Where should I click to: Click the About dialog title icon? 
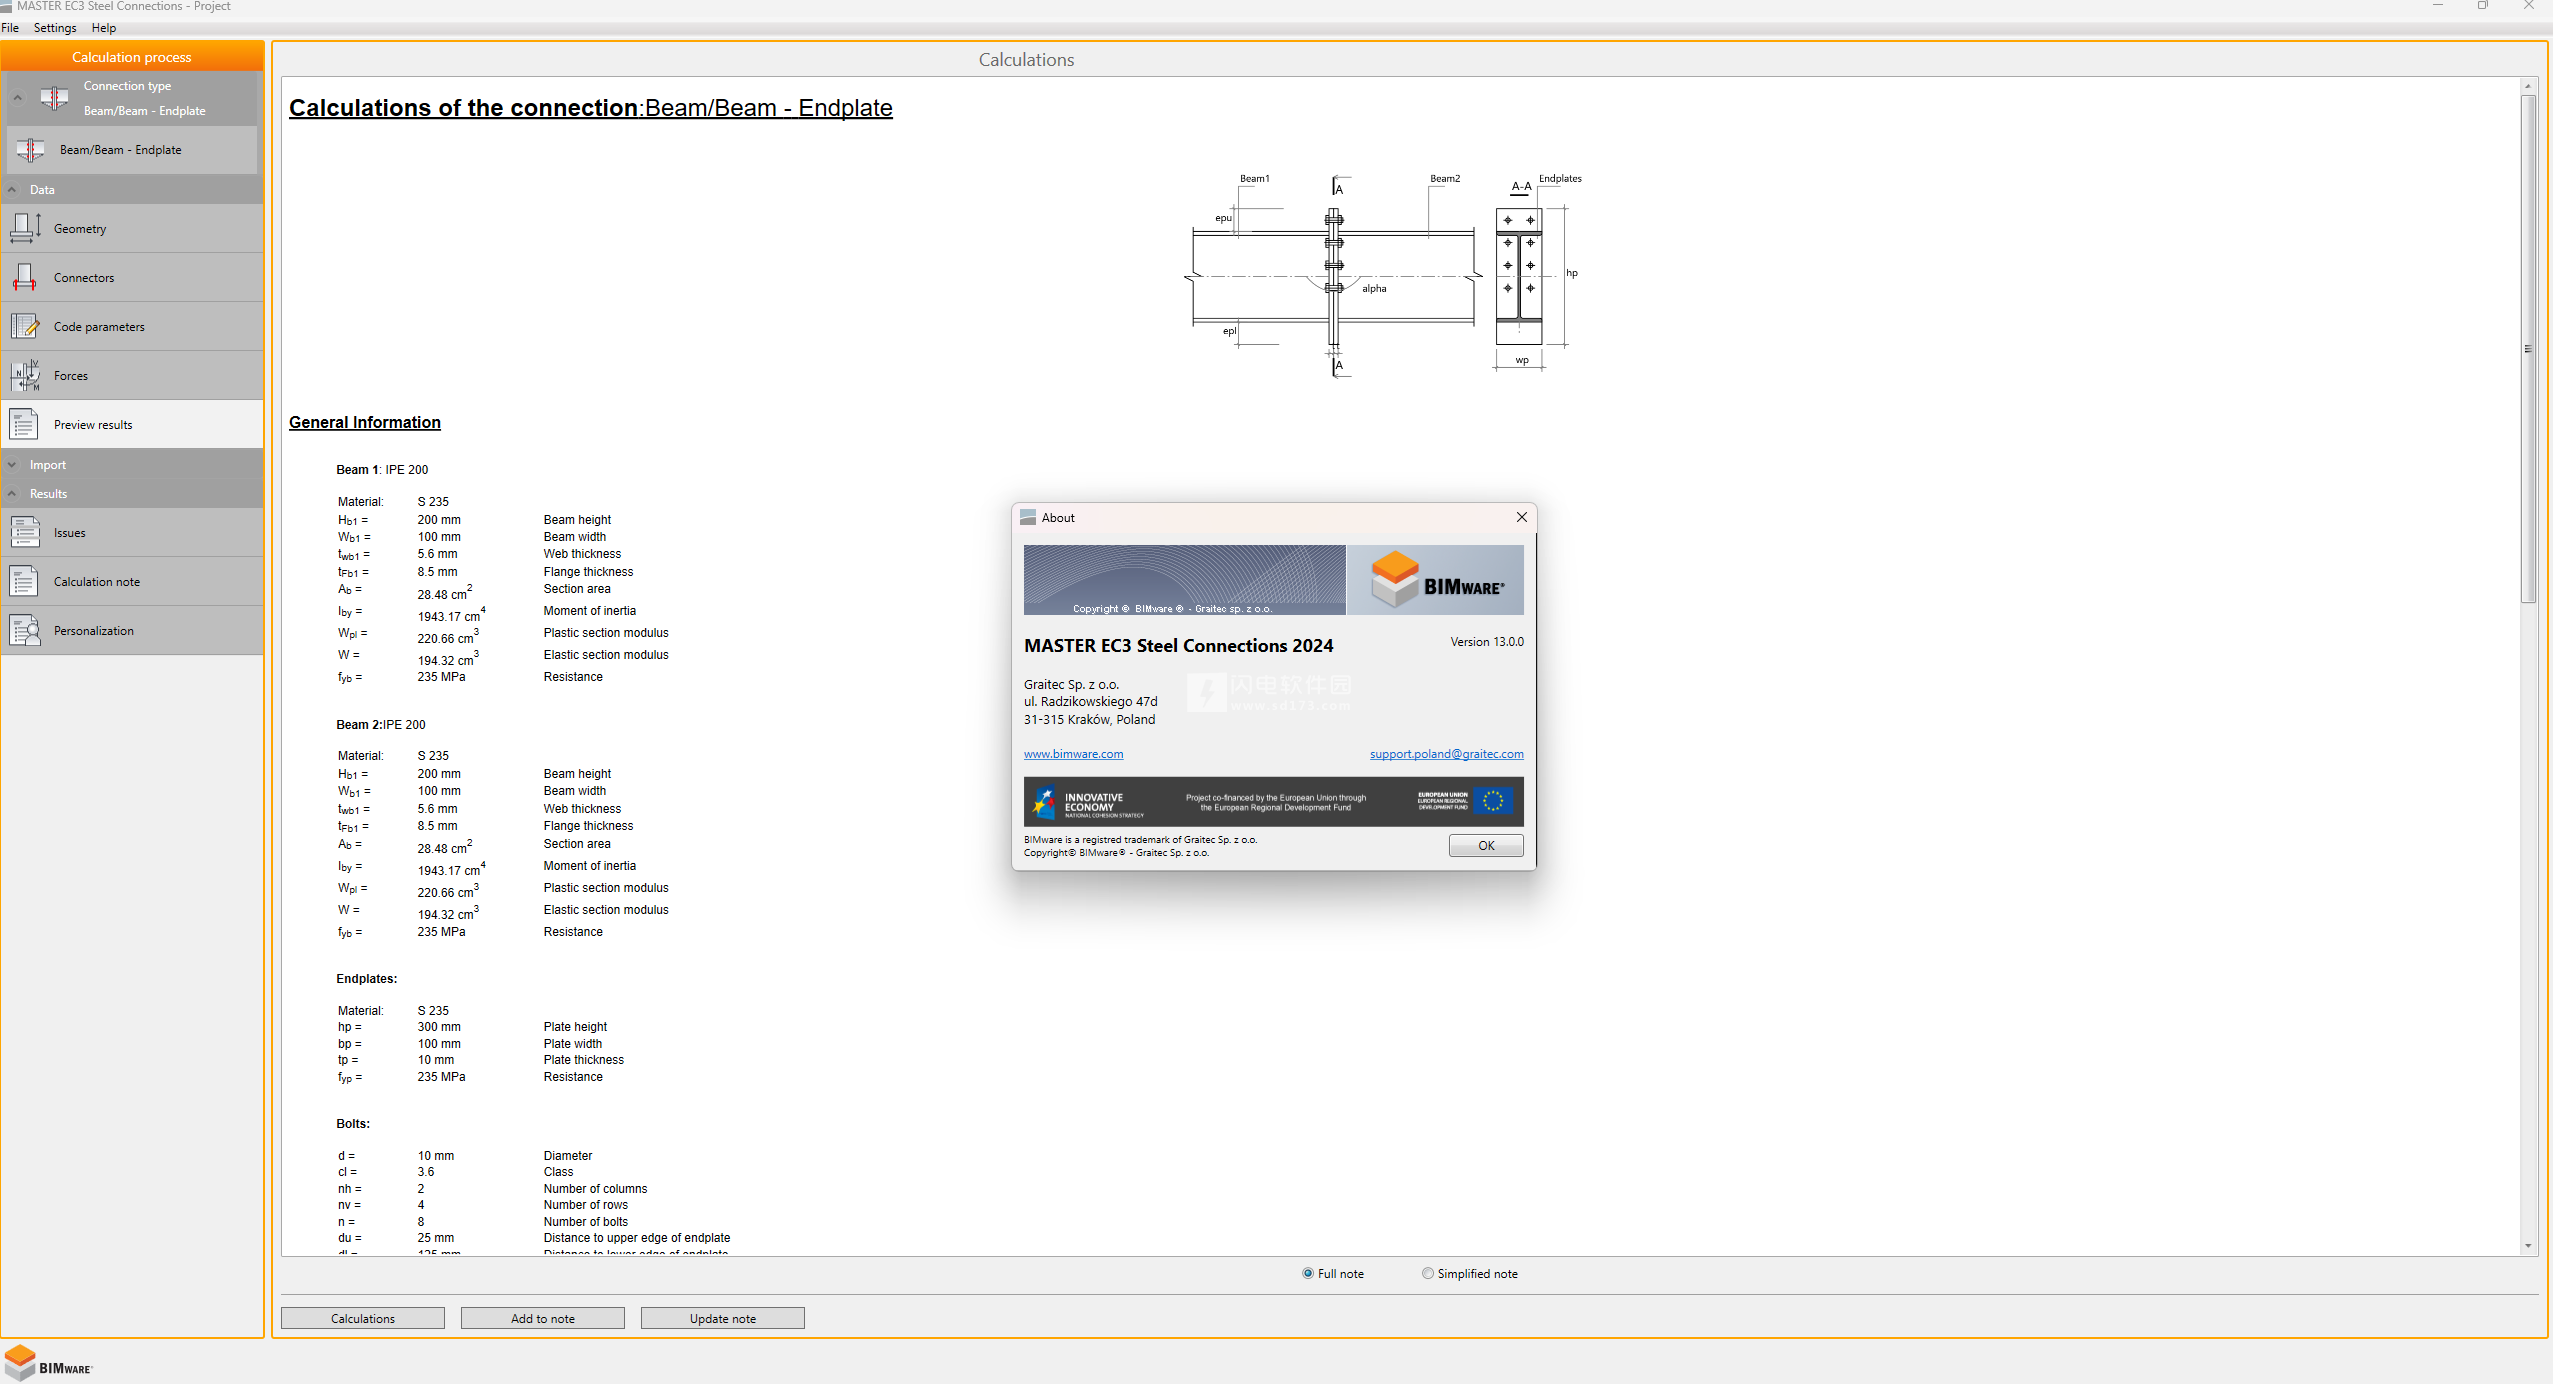click(1027, 518)
